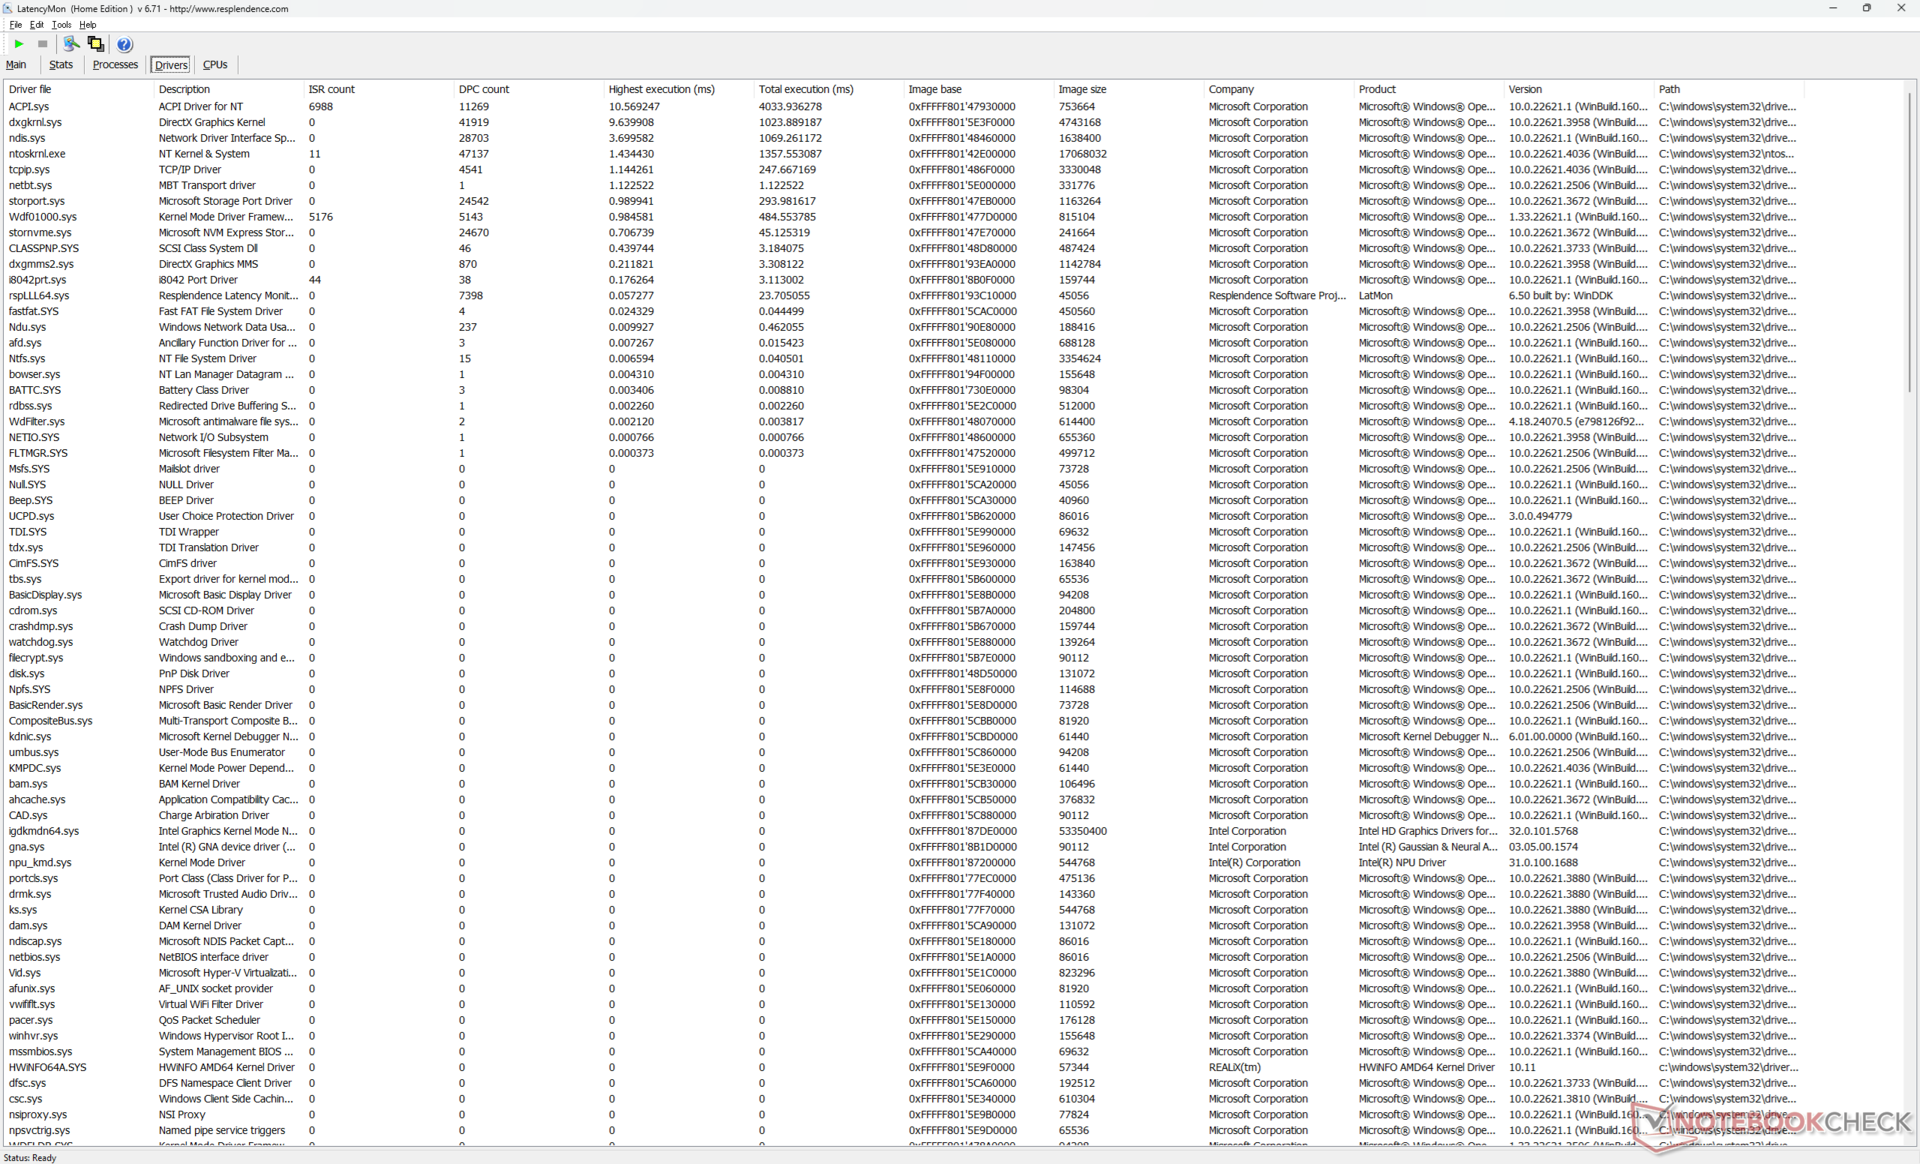This screenshot has width=1920, height=1164.
Task: Select the rspLLL64.sys driver row
Action: point(903,296)
